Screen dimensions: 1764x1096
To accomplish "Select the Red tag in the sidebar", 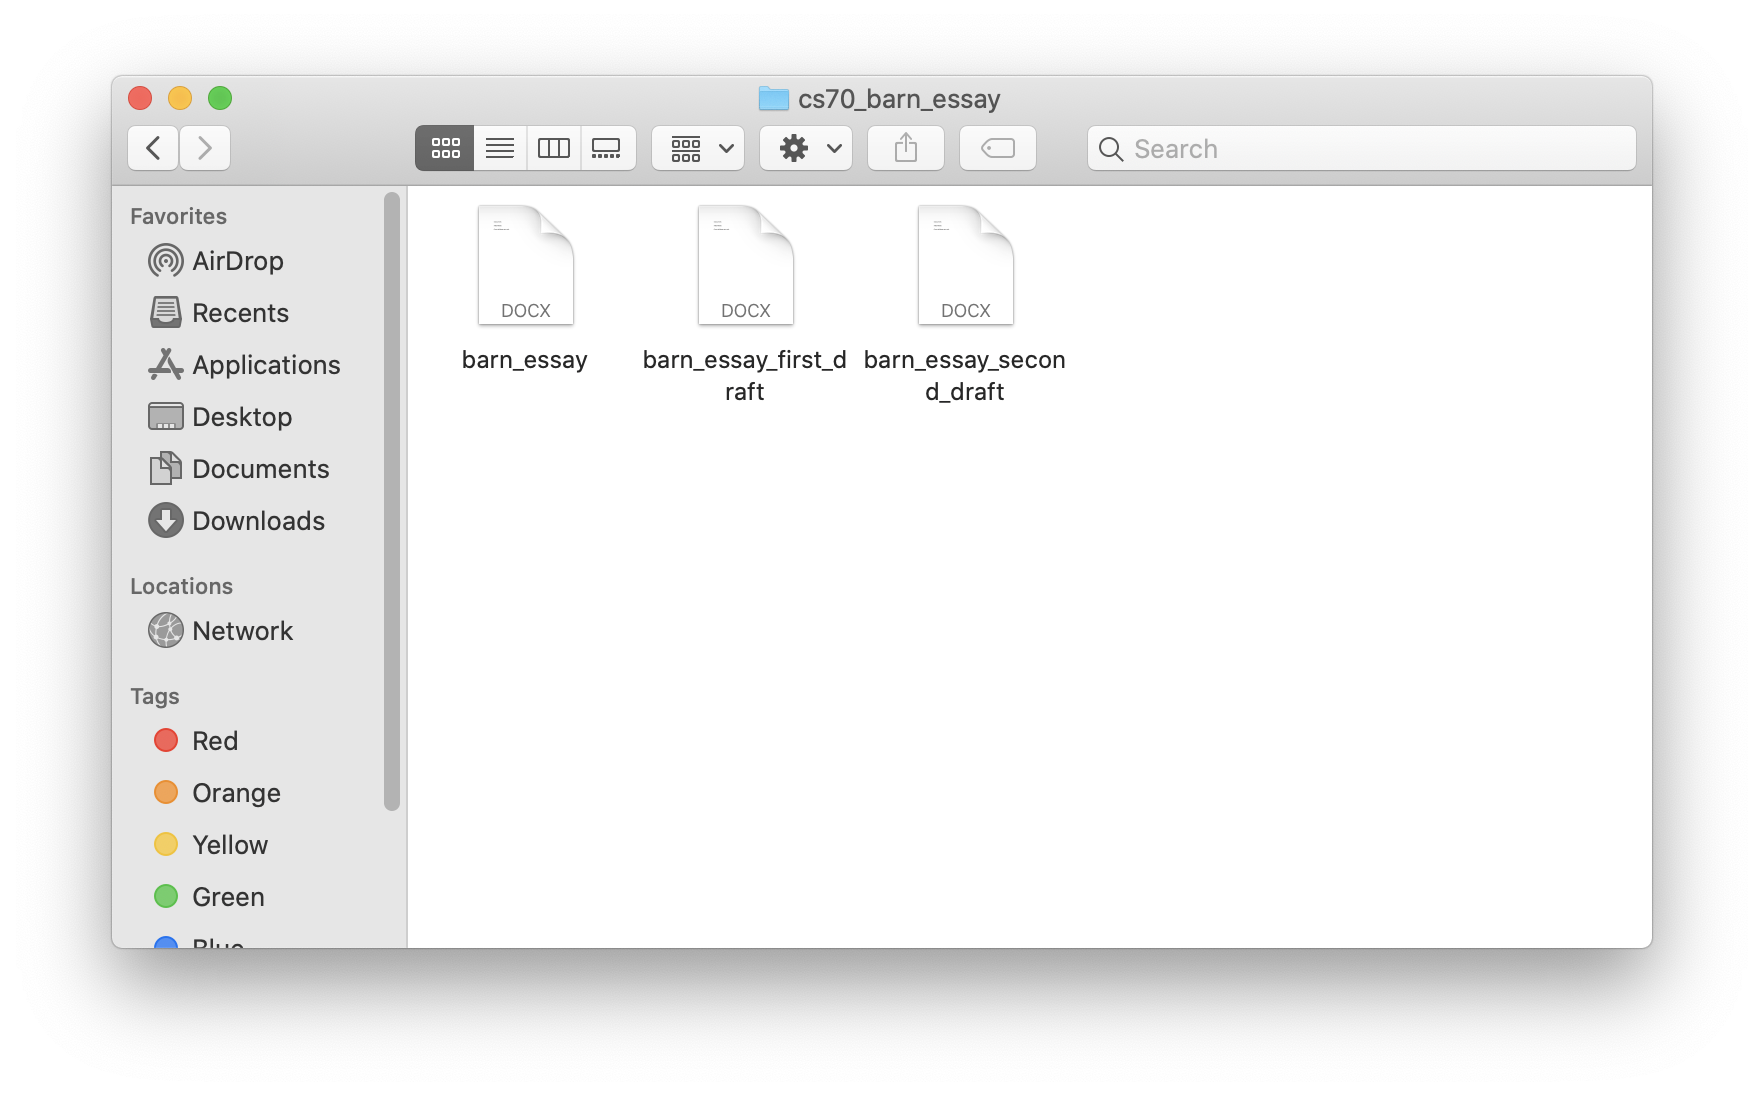I will pyautogui.click(x=214, y=740).
